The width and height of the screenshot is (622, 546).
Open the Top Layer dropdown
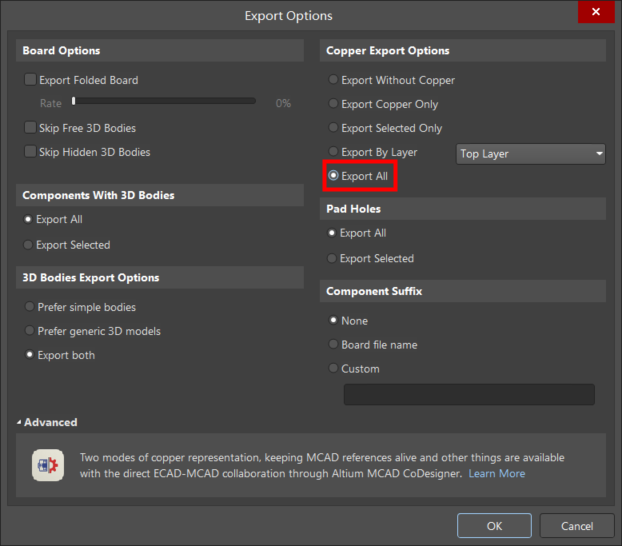click(531, 154)
